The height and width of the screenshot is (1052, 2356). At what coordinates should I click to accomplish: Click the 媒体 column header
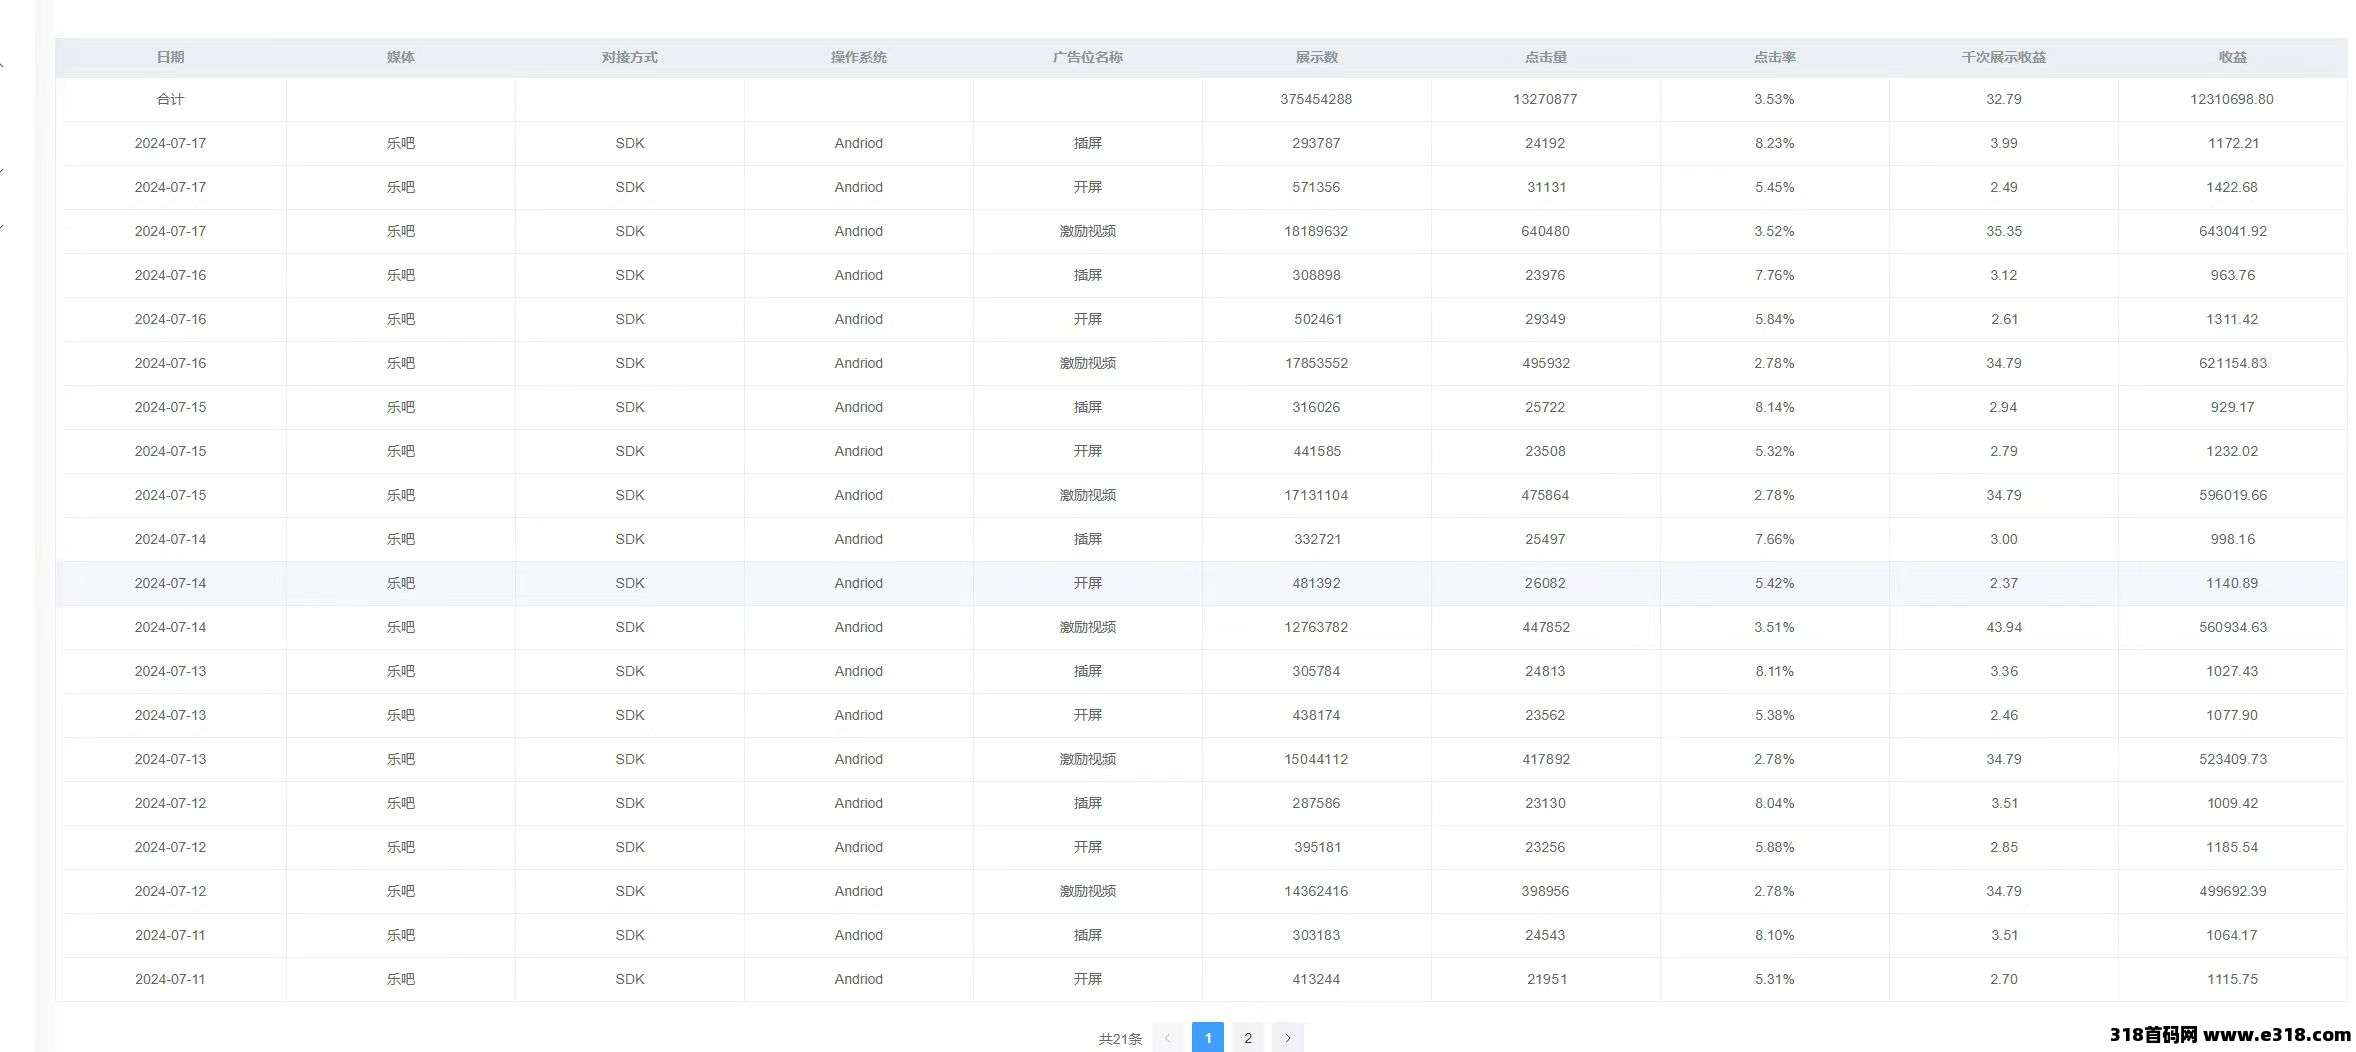pyautogui.click(x=400, y=57)
